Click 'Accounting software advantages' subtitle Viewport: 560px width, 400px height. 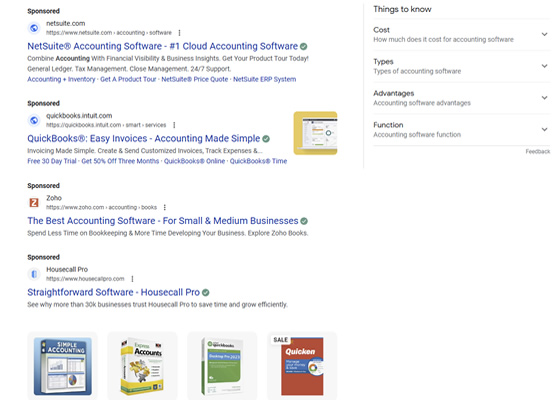click(x=422, y=103)
